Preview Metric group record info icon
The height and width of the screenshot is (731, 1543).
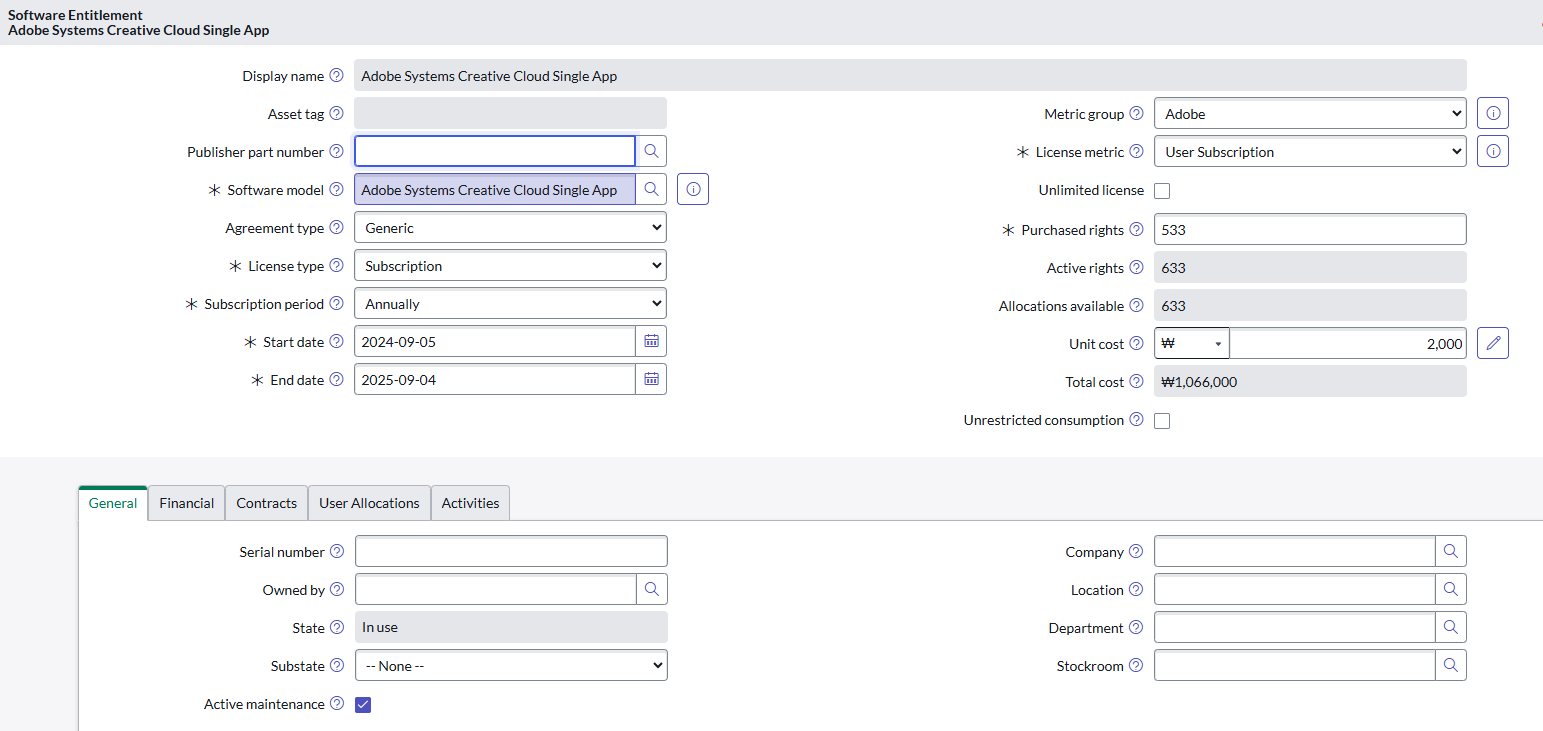1493,113
